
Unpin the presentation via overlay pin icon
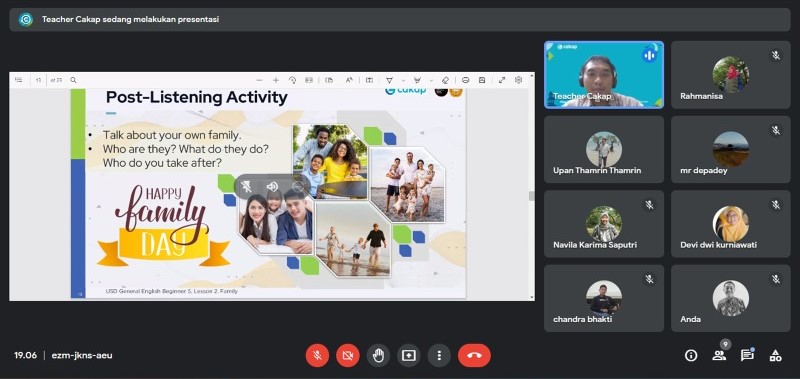(x=247, y=187)
